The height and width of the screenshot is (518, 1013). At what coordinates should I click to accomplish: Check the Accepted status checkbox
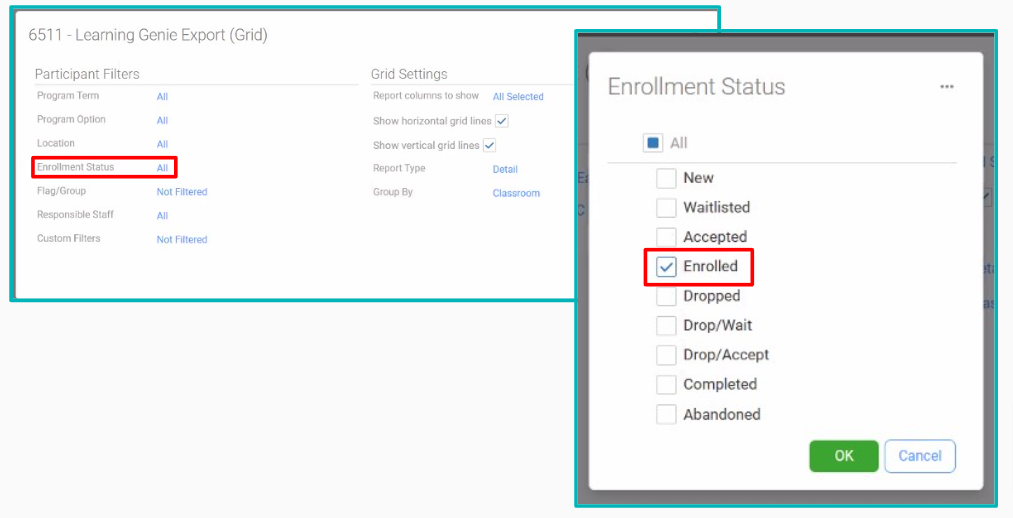[x=666, y=237]
